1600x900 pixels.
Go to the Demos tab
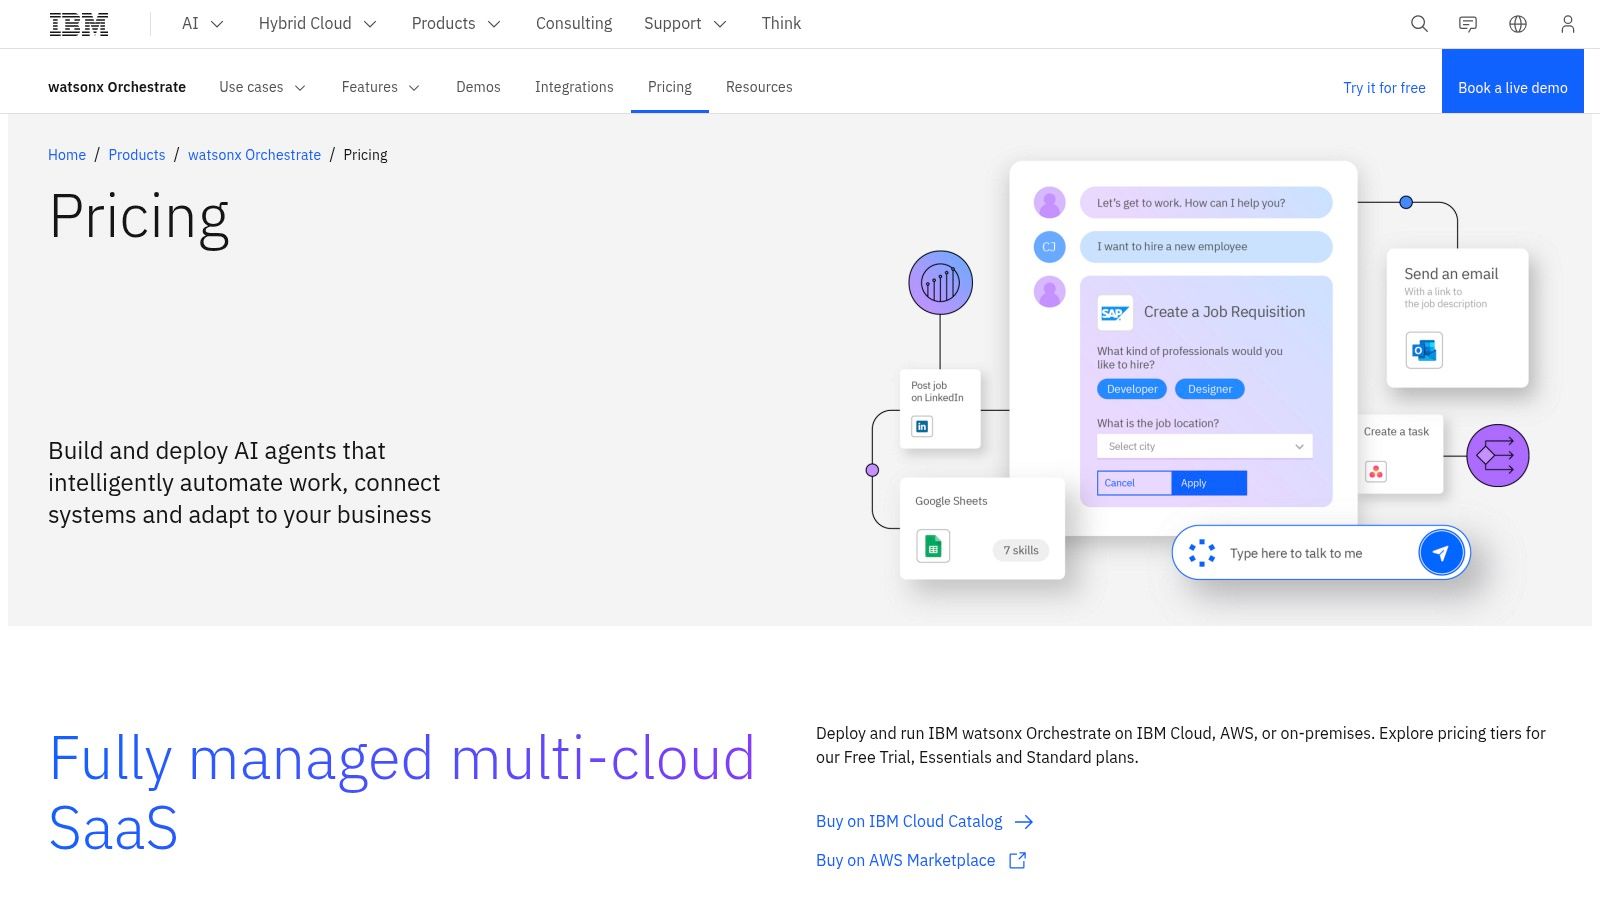click(478, 87)
